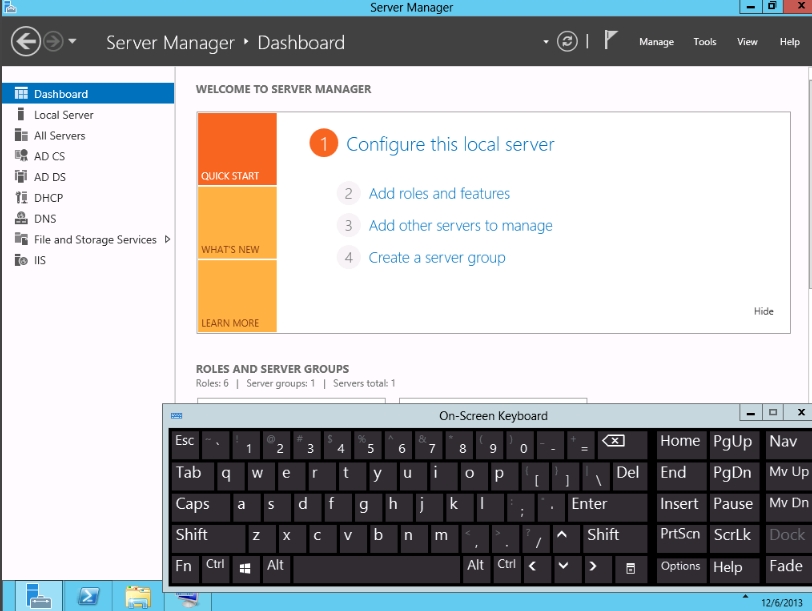Toggle Caps lock on On-Screen Keyboard
The width and height of the screenshot is (812, 611).
pyautogui.click(x=200, y=506)
